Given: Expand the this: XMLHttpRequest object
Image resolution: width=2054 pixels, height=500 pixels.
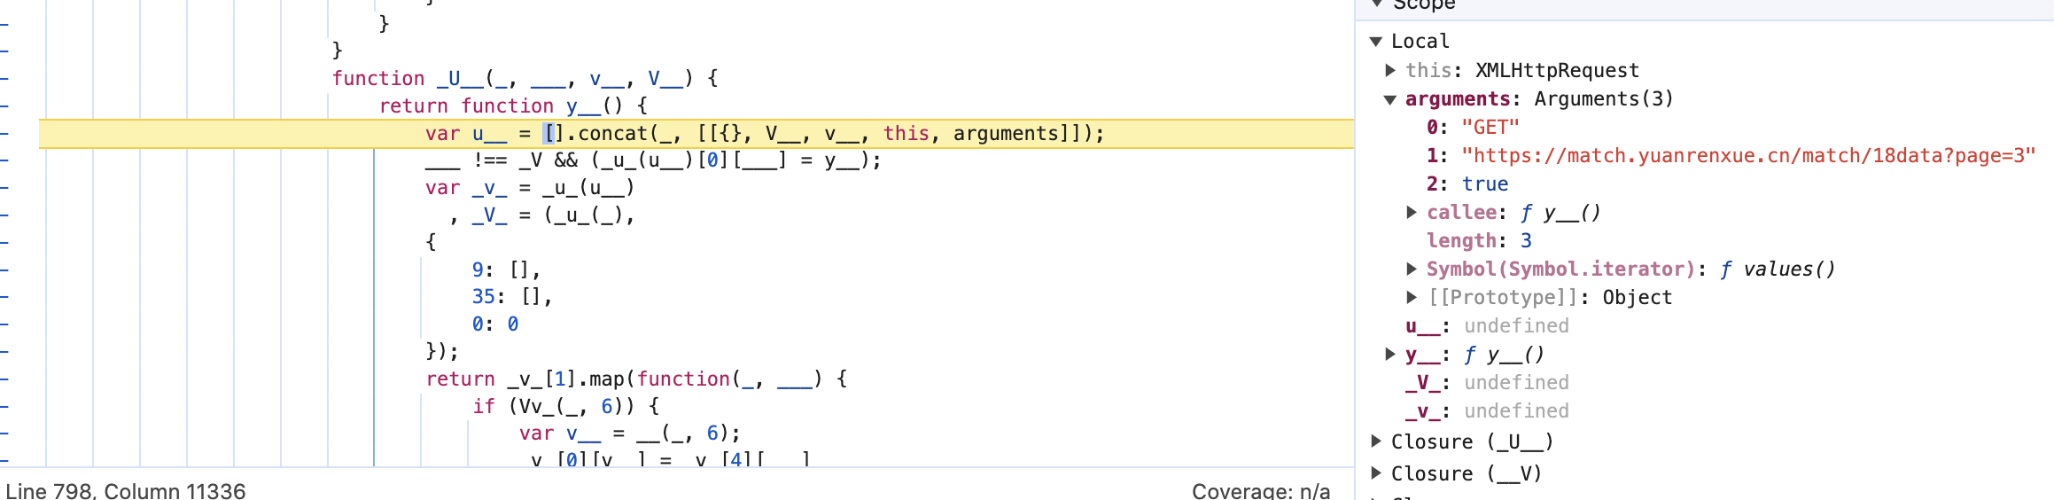Looking at the screenshot, I should [1390, 70].
